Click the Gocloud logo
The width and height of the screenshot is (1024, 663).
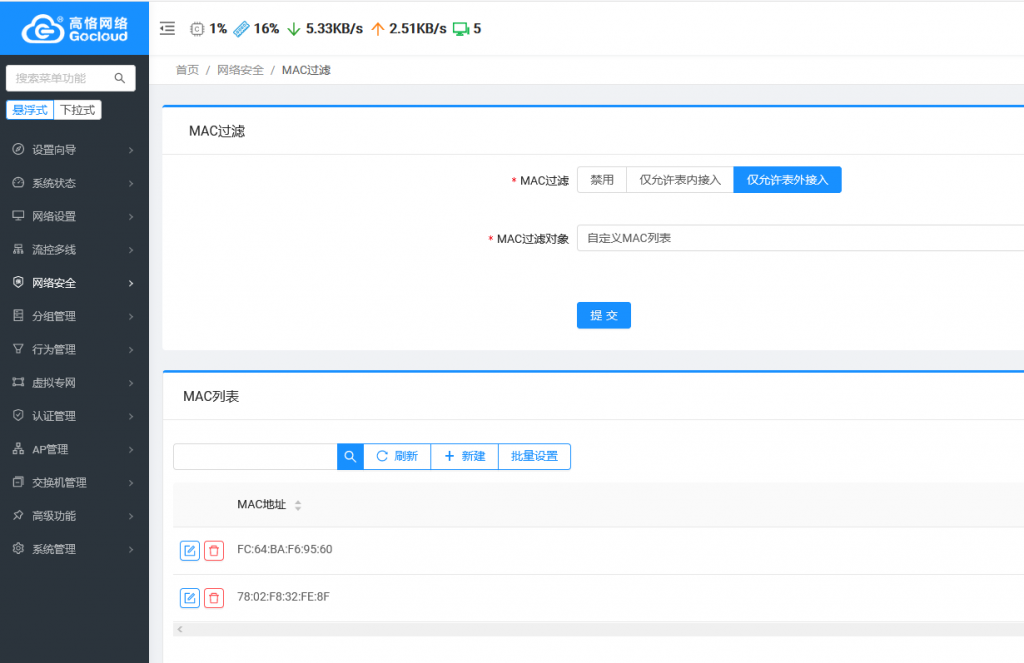click(74, 28)
